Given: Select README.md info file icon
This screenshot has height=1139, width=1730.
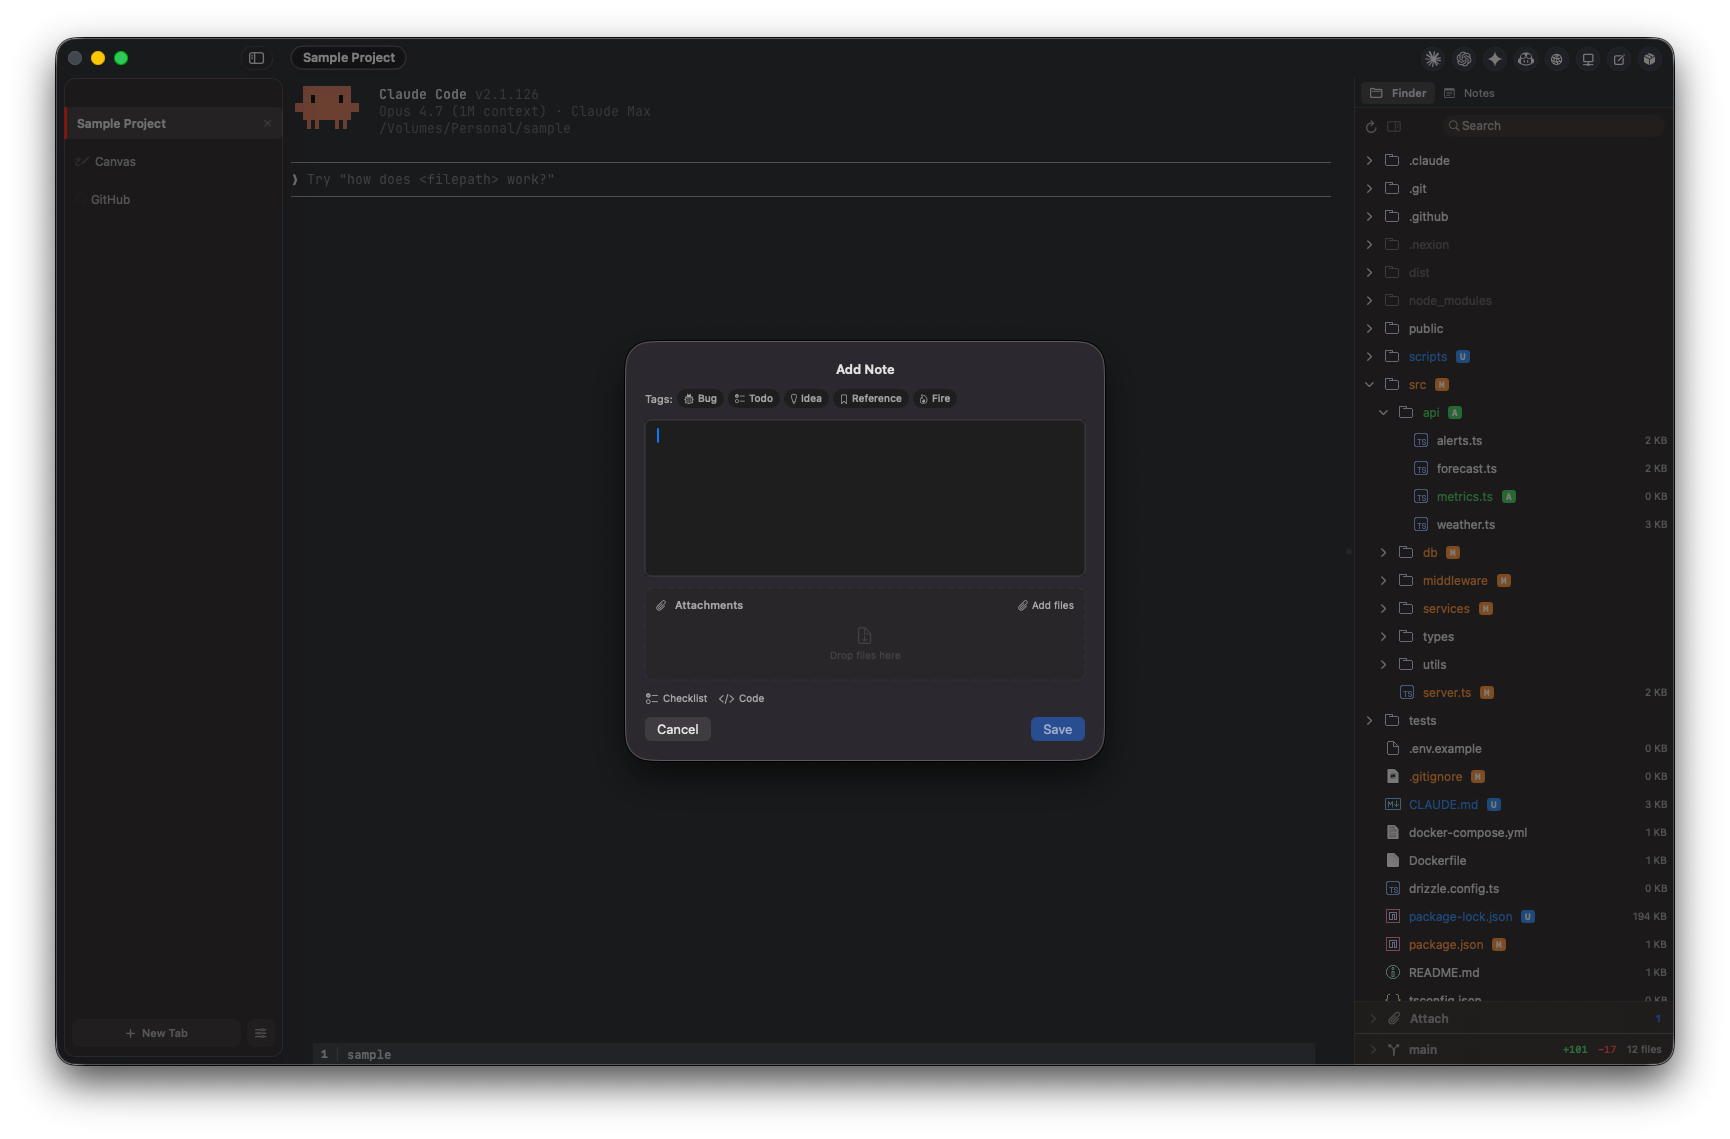Looking at the screenshot, I should tap(1393, 972).
